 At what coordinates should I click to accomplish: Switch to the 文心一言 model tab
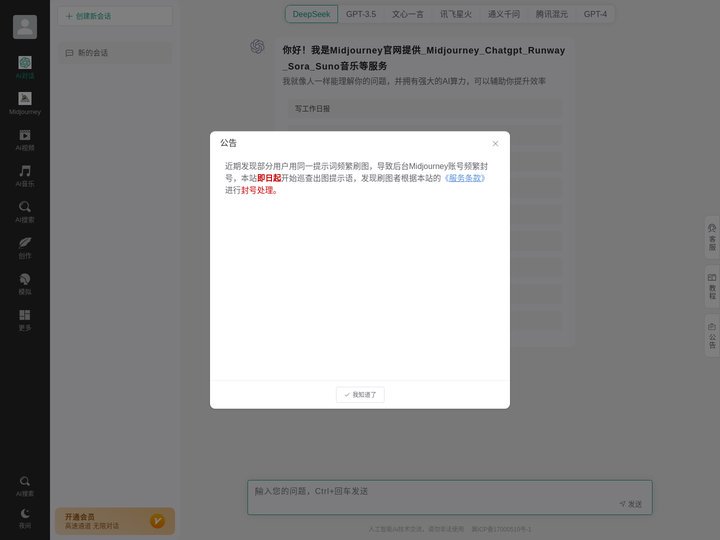click(407, 14)
